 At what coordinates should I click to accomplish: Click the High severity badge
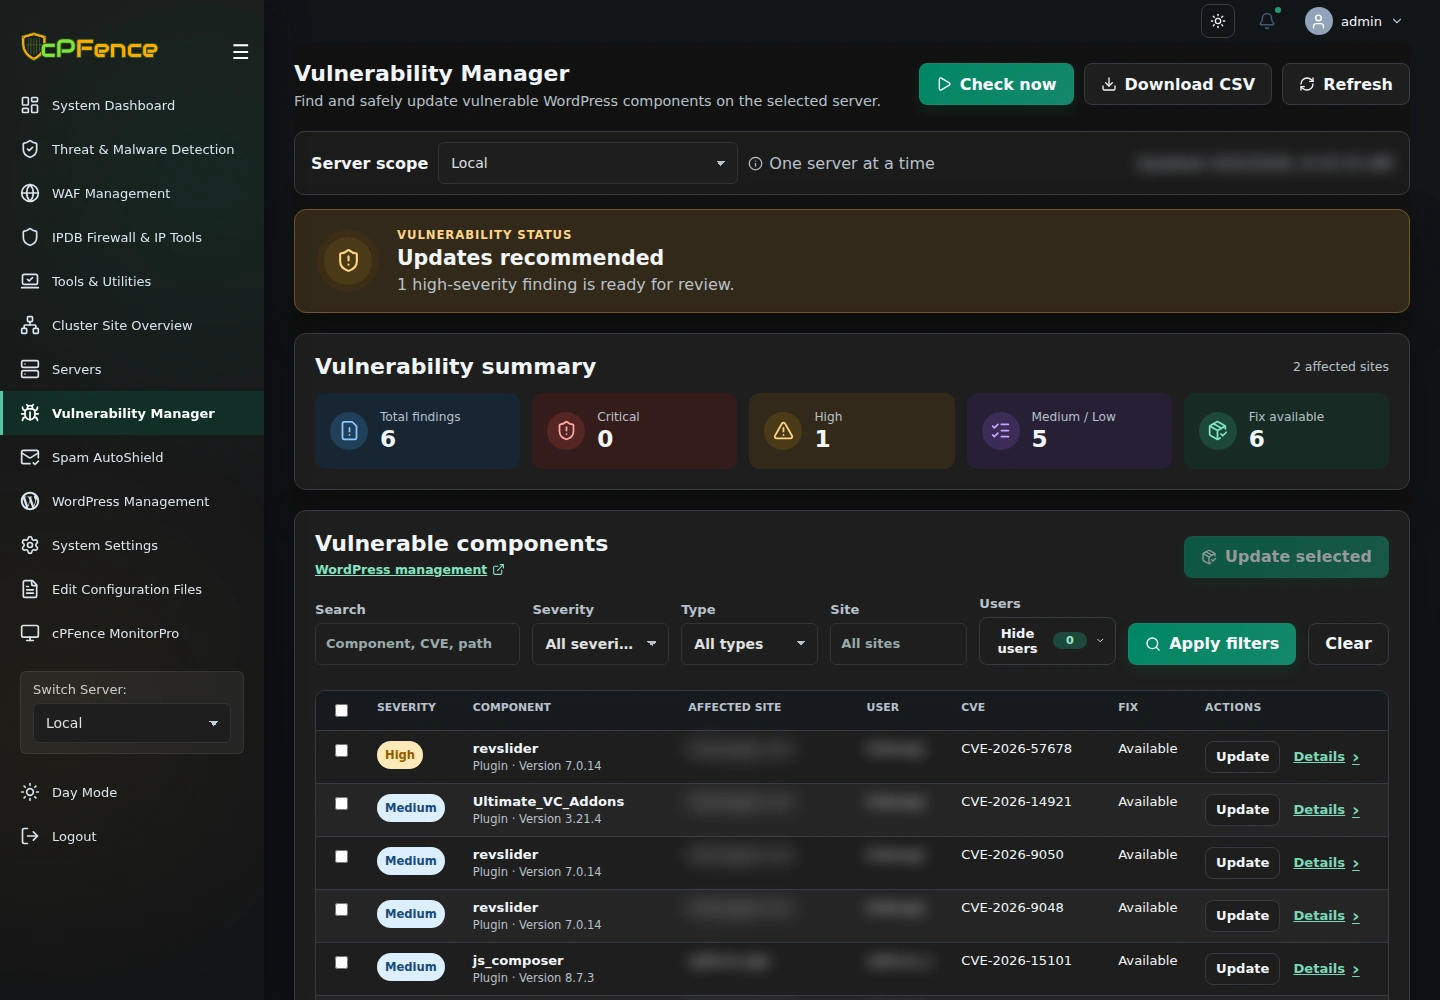click(400, 755)
